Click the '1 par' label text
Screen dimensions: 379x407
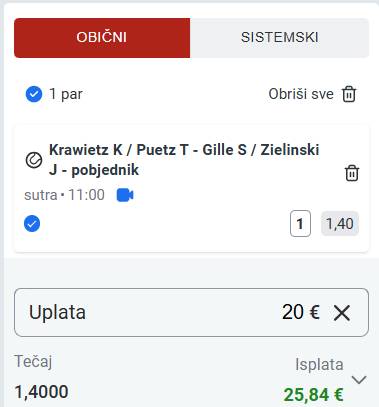(66, 94)
